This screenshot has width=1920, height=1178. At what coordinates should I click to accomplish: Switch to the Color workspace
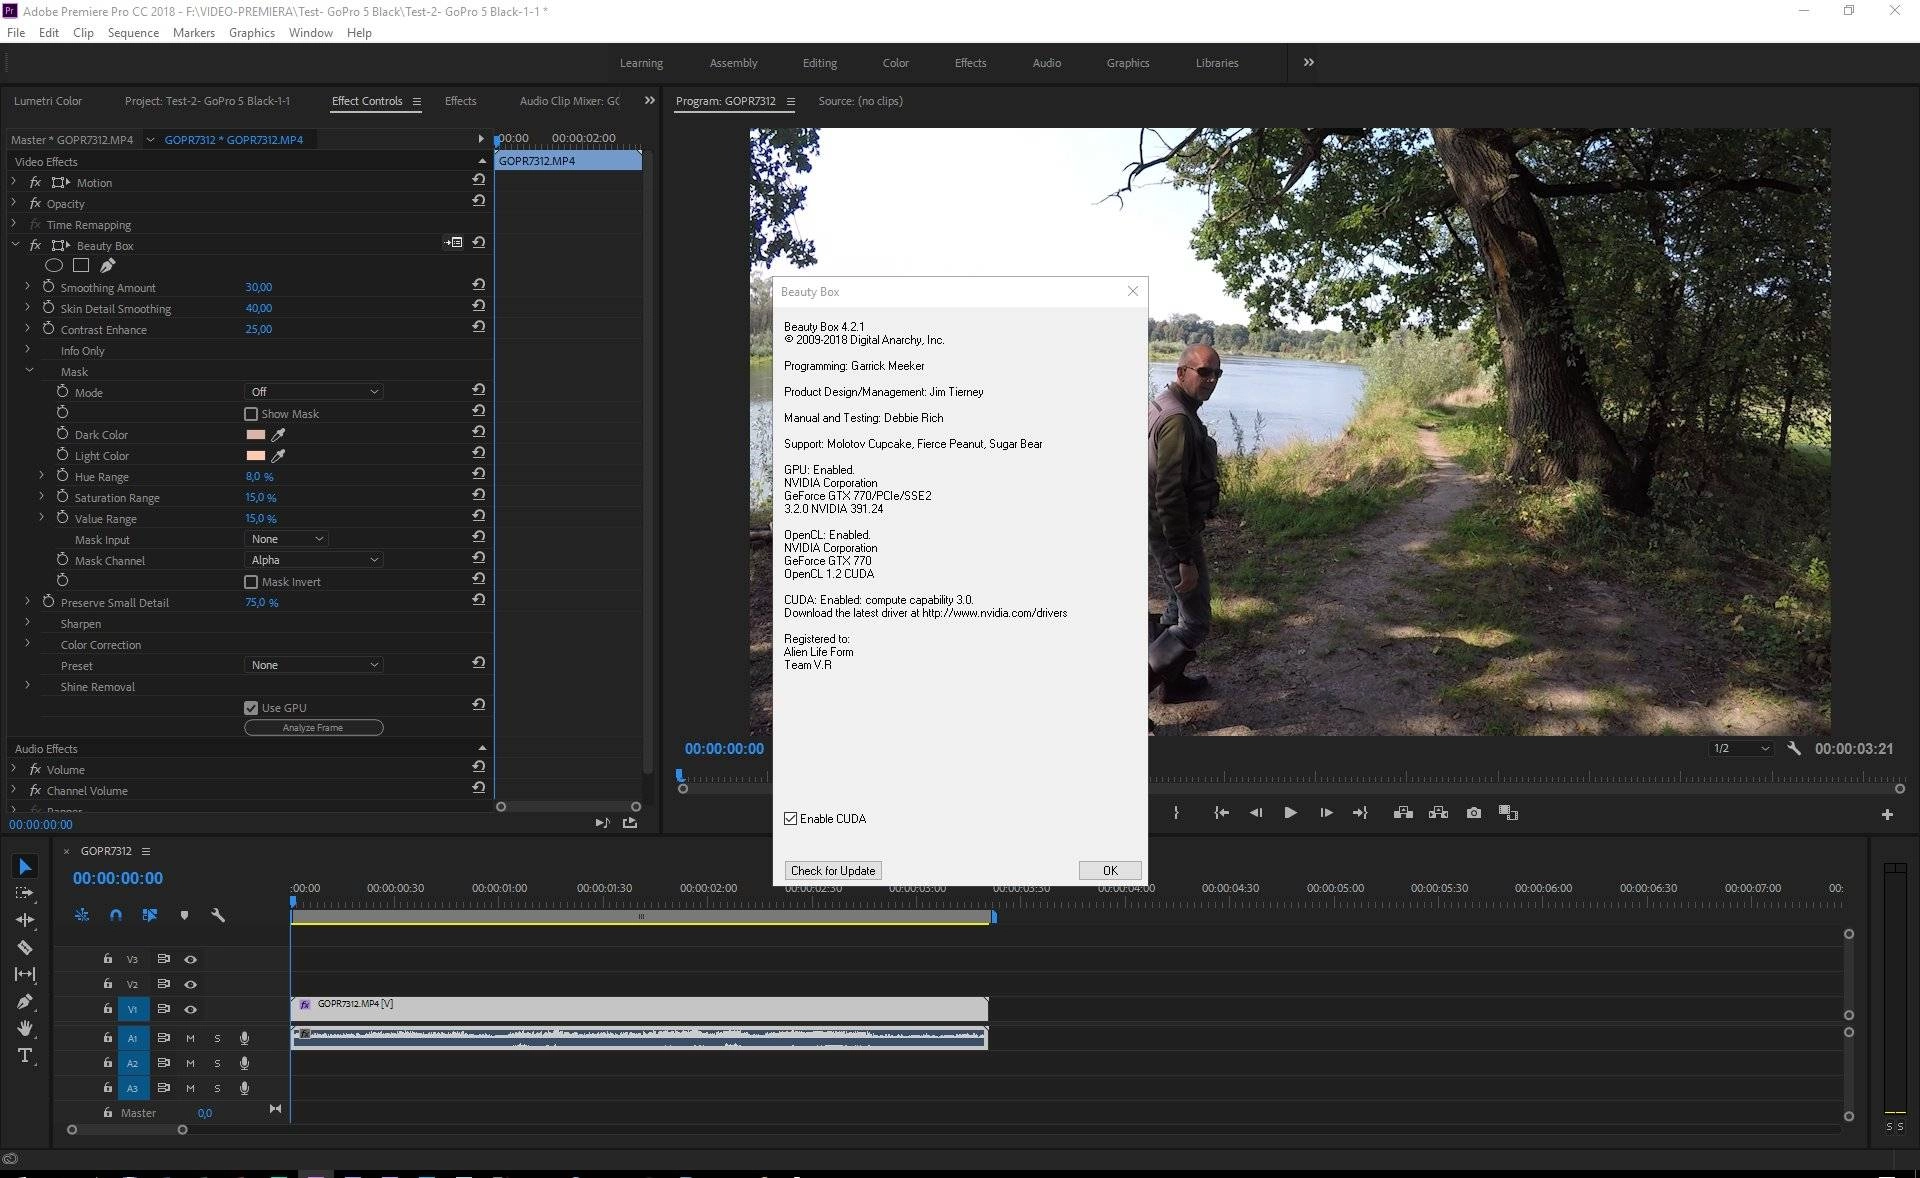[895, 63]
